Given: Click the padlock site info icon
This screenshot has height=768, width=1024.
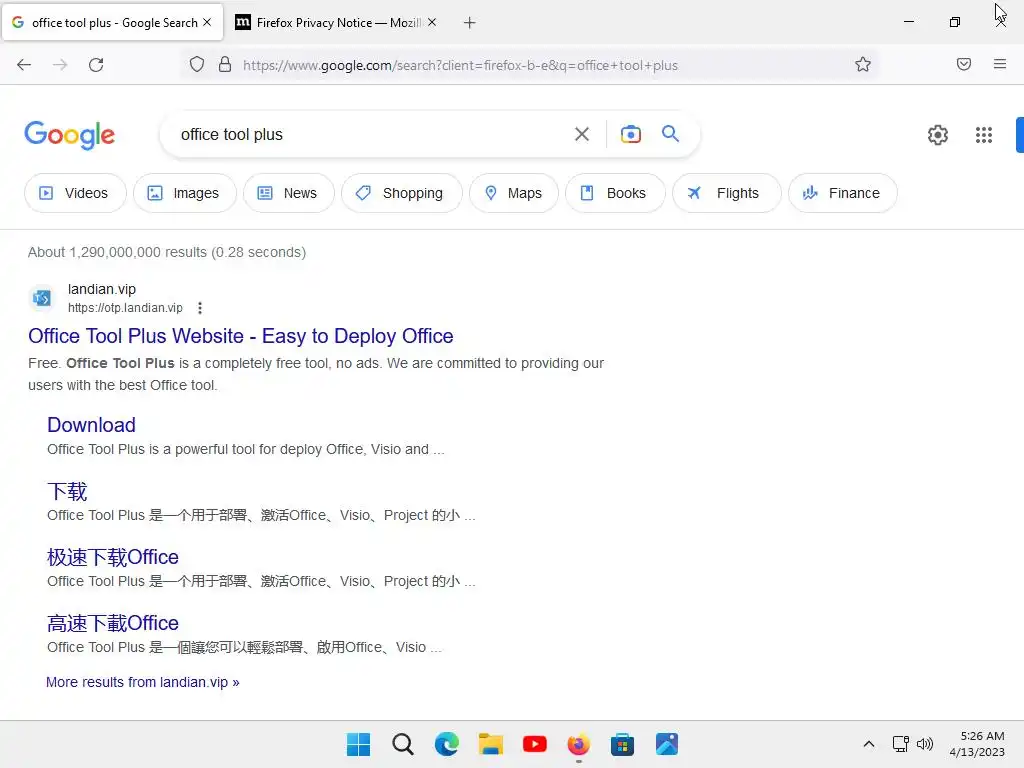Looking at the screenshot, I should [x=225, y=65].
